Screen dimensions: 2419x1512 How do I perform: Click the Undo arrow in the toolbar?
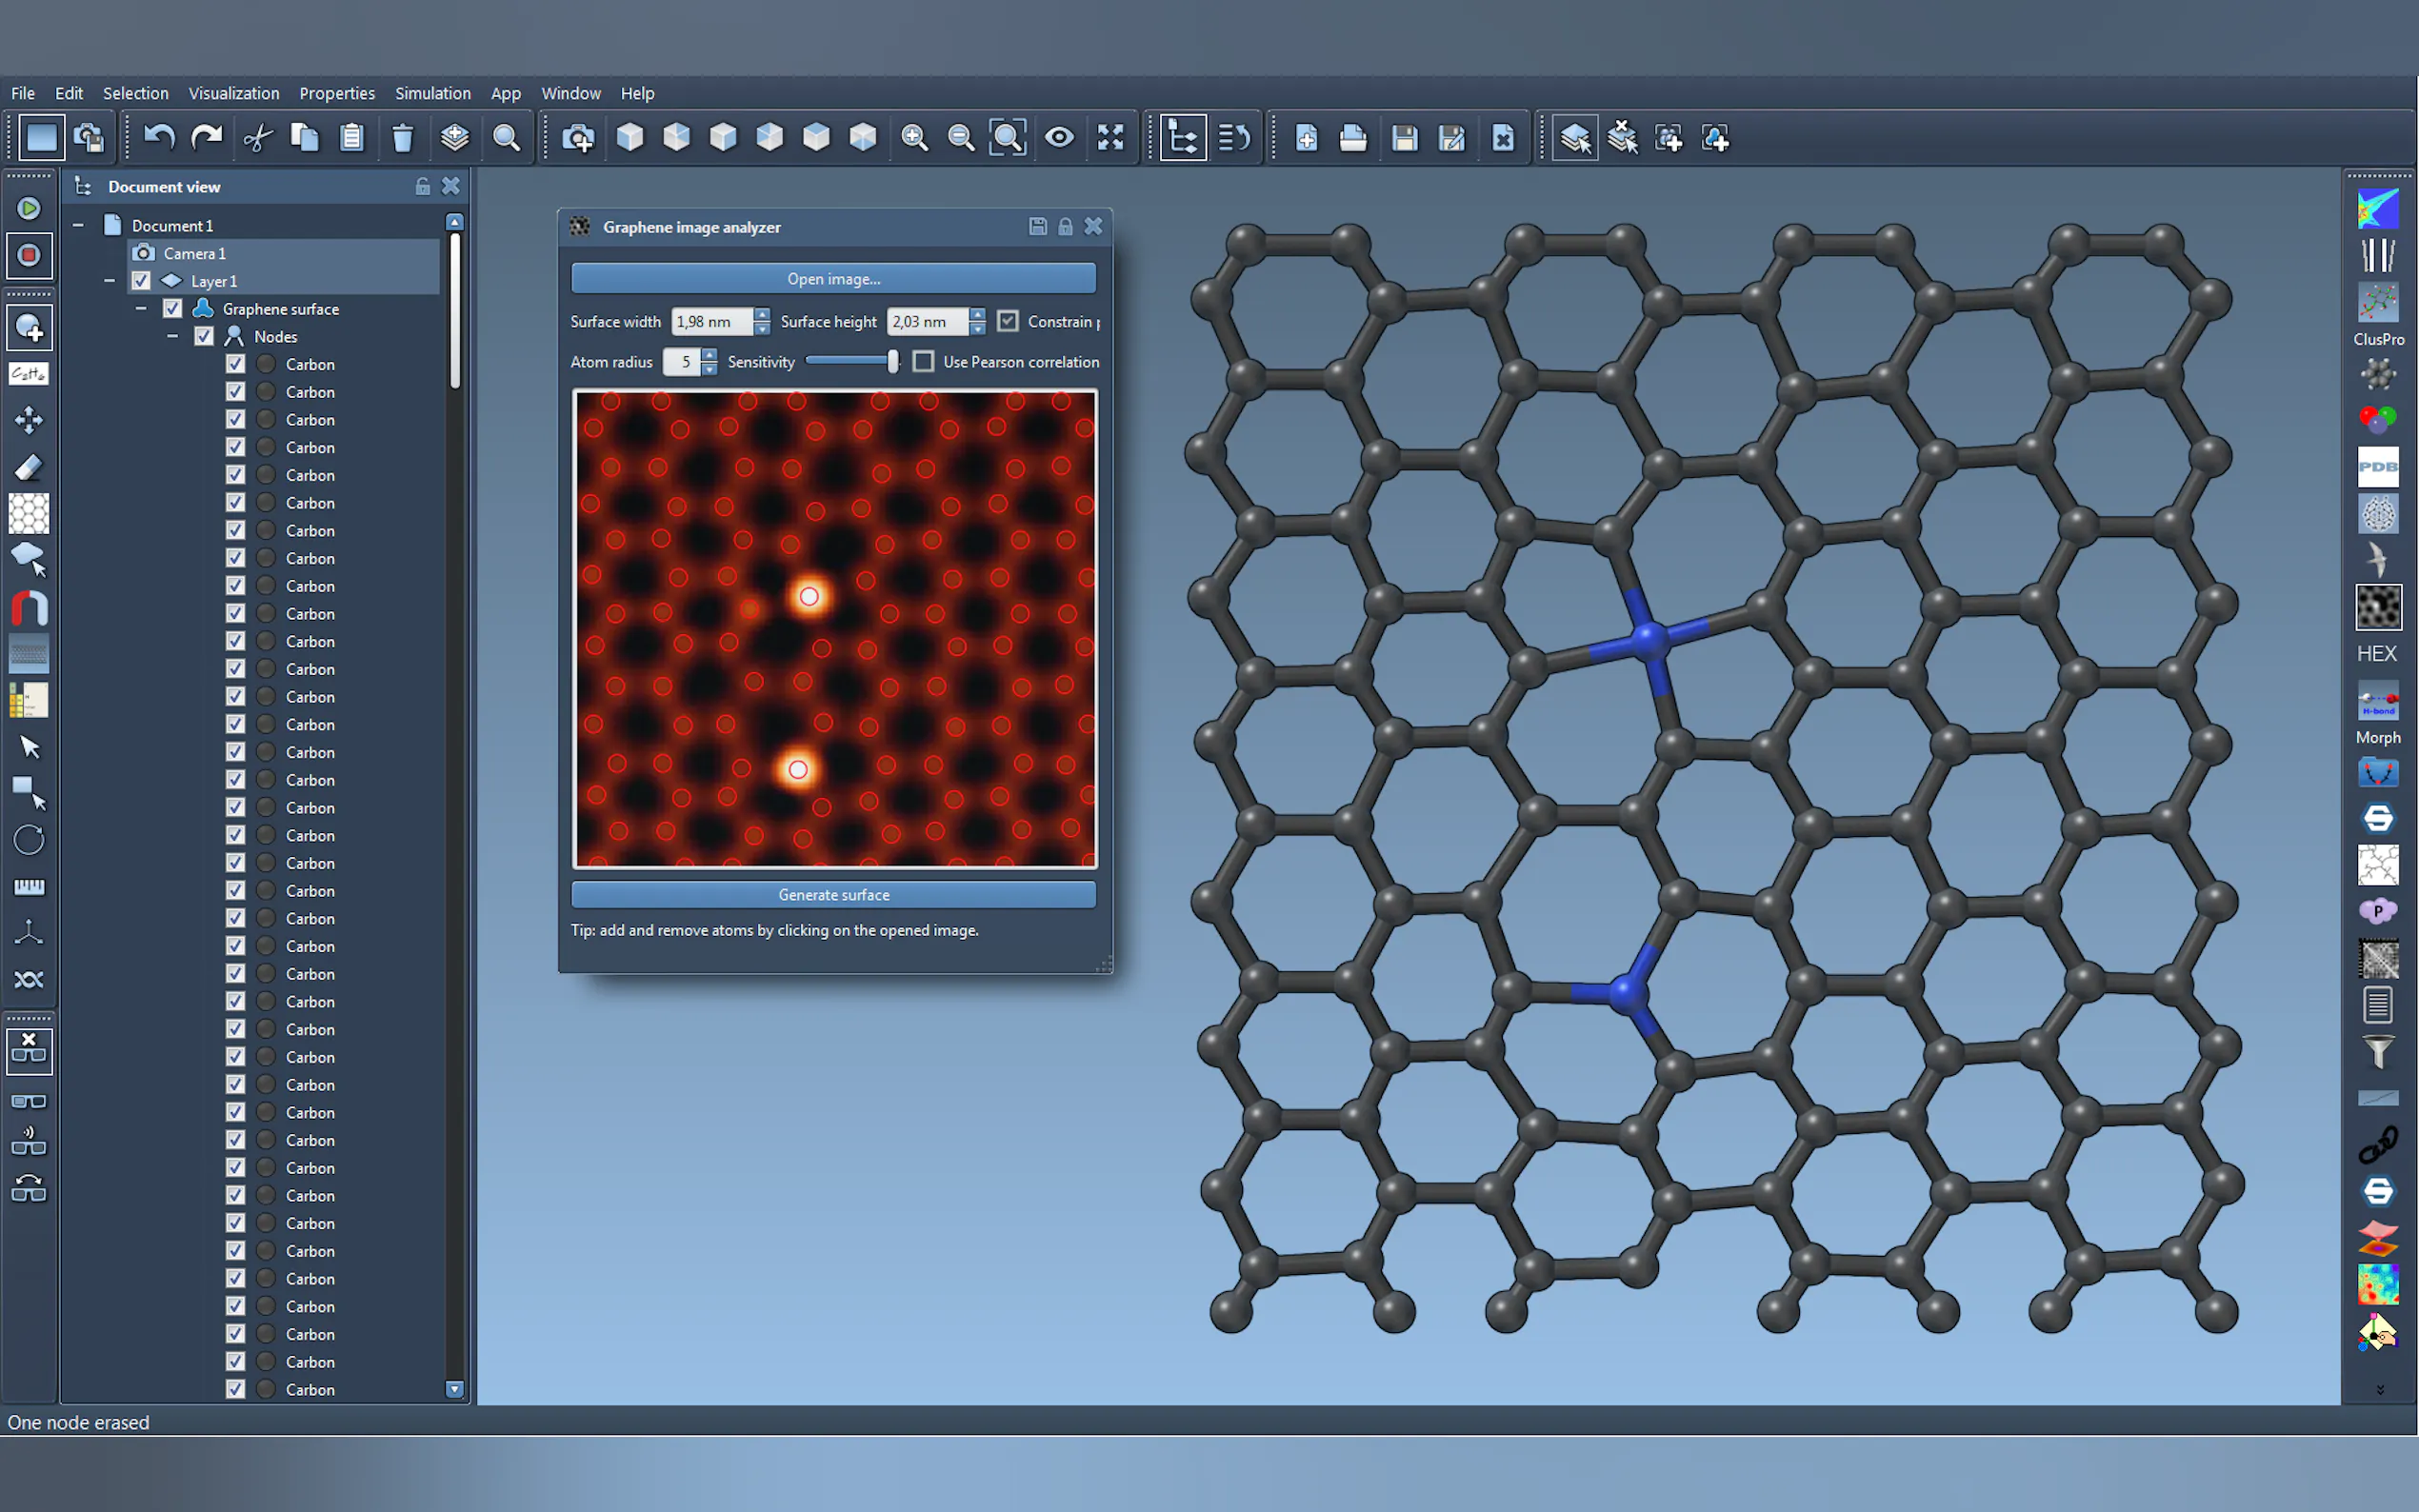click(159, 137)
